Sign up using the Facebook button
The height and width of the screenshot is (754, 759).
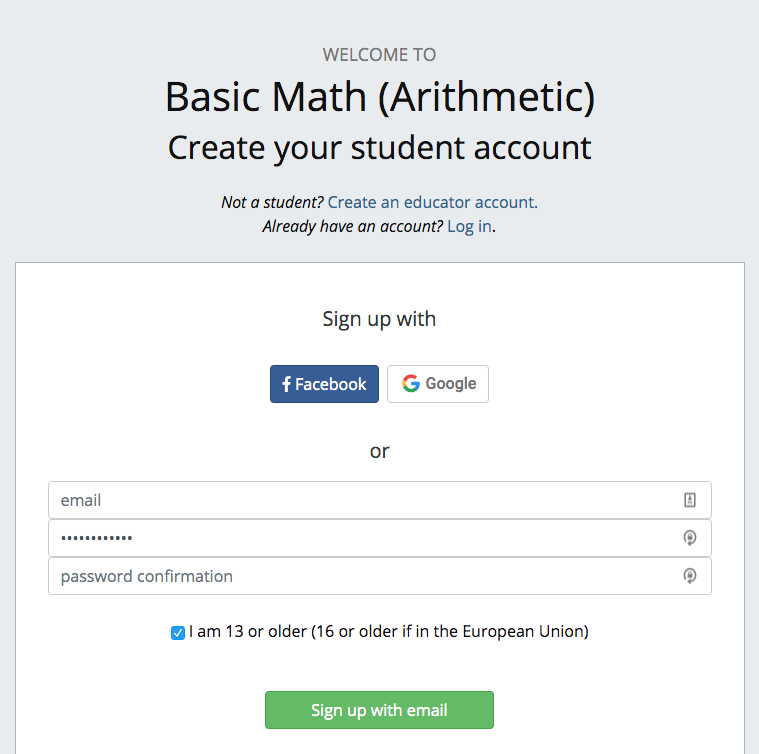pyautogui.click(x=324, y=384)
